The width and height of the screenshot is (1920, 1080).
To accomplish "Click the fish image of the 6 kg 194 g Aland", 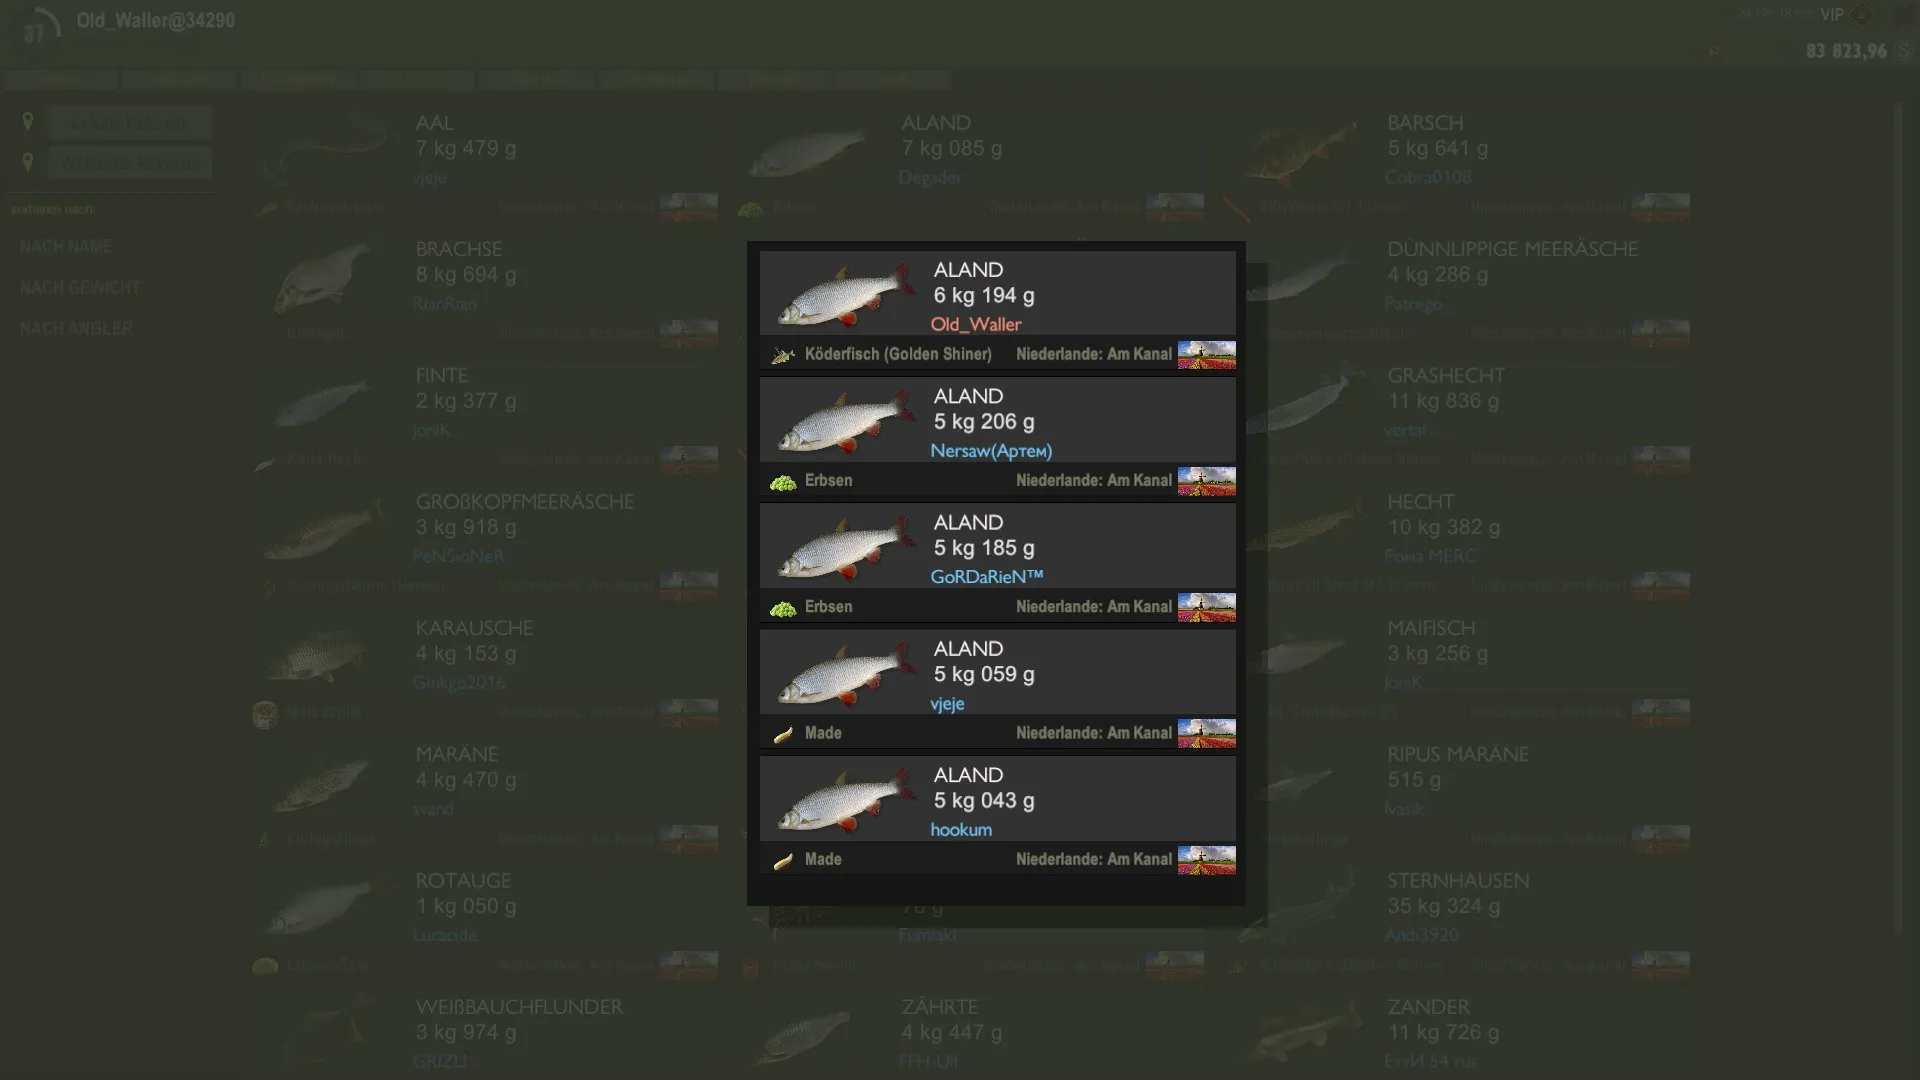I will (846, 294).
